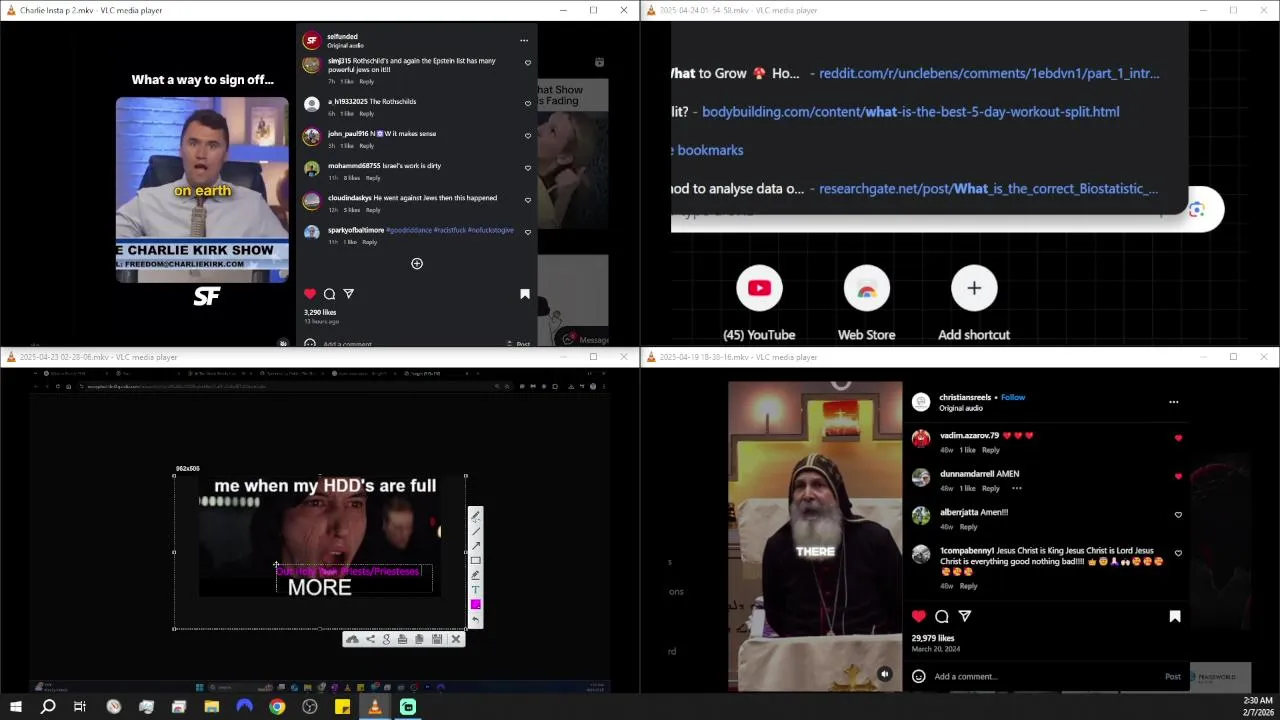
Task: Reply to 1compabenny1 comment
Action: tap(968, 586)
